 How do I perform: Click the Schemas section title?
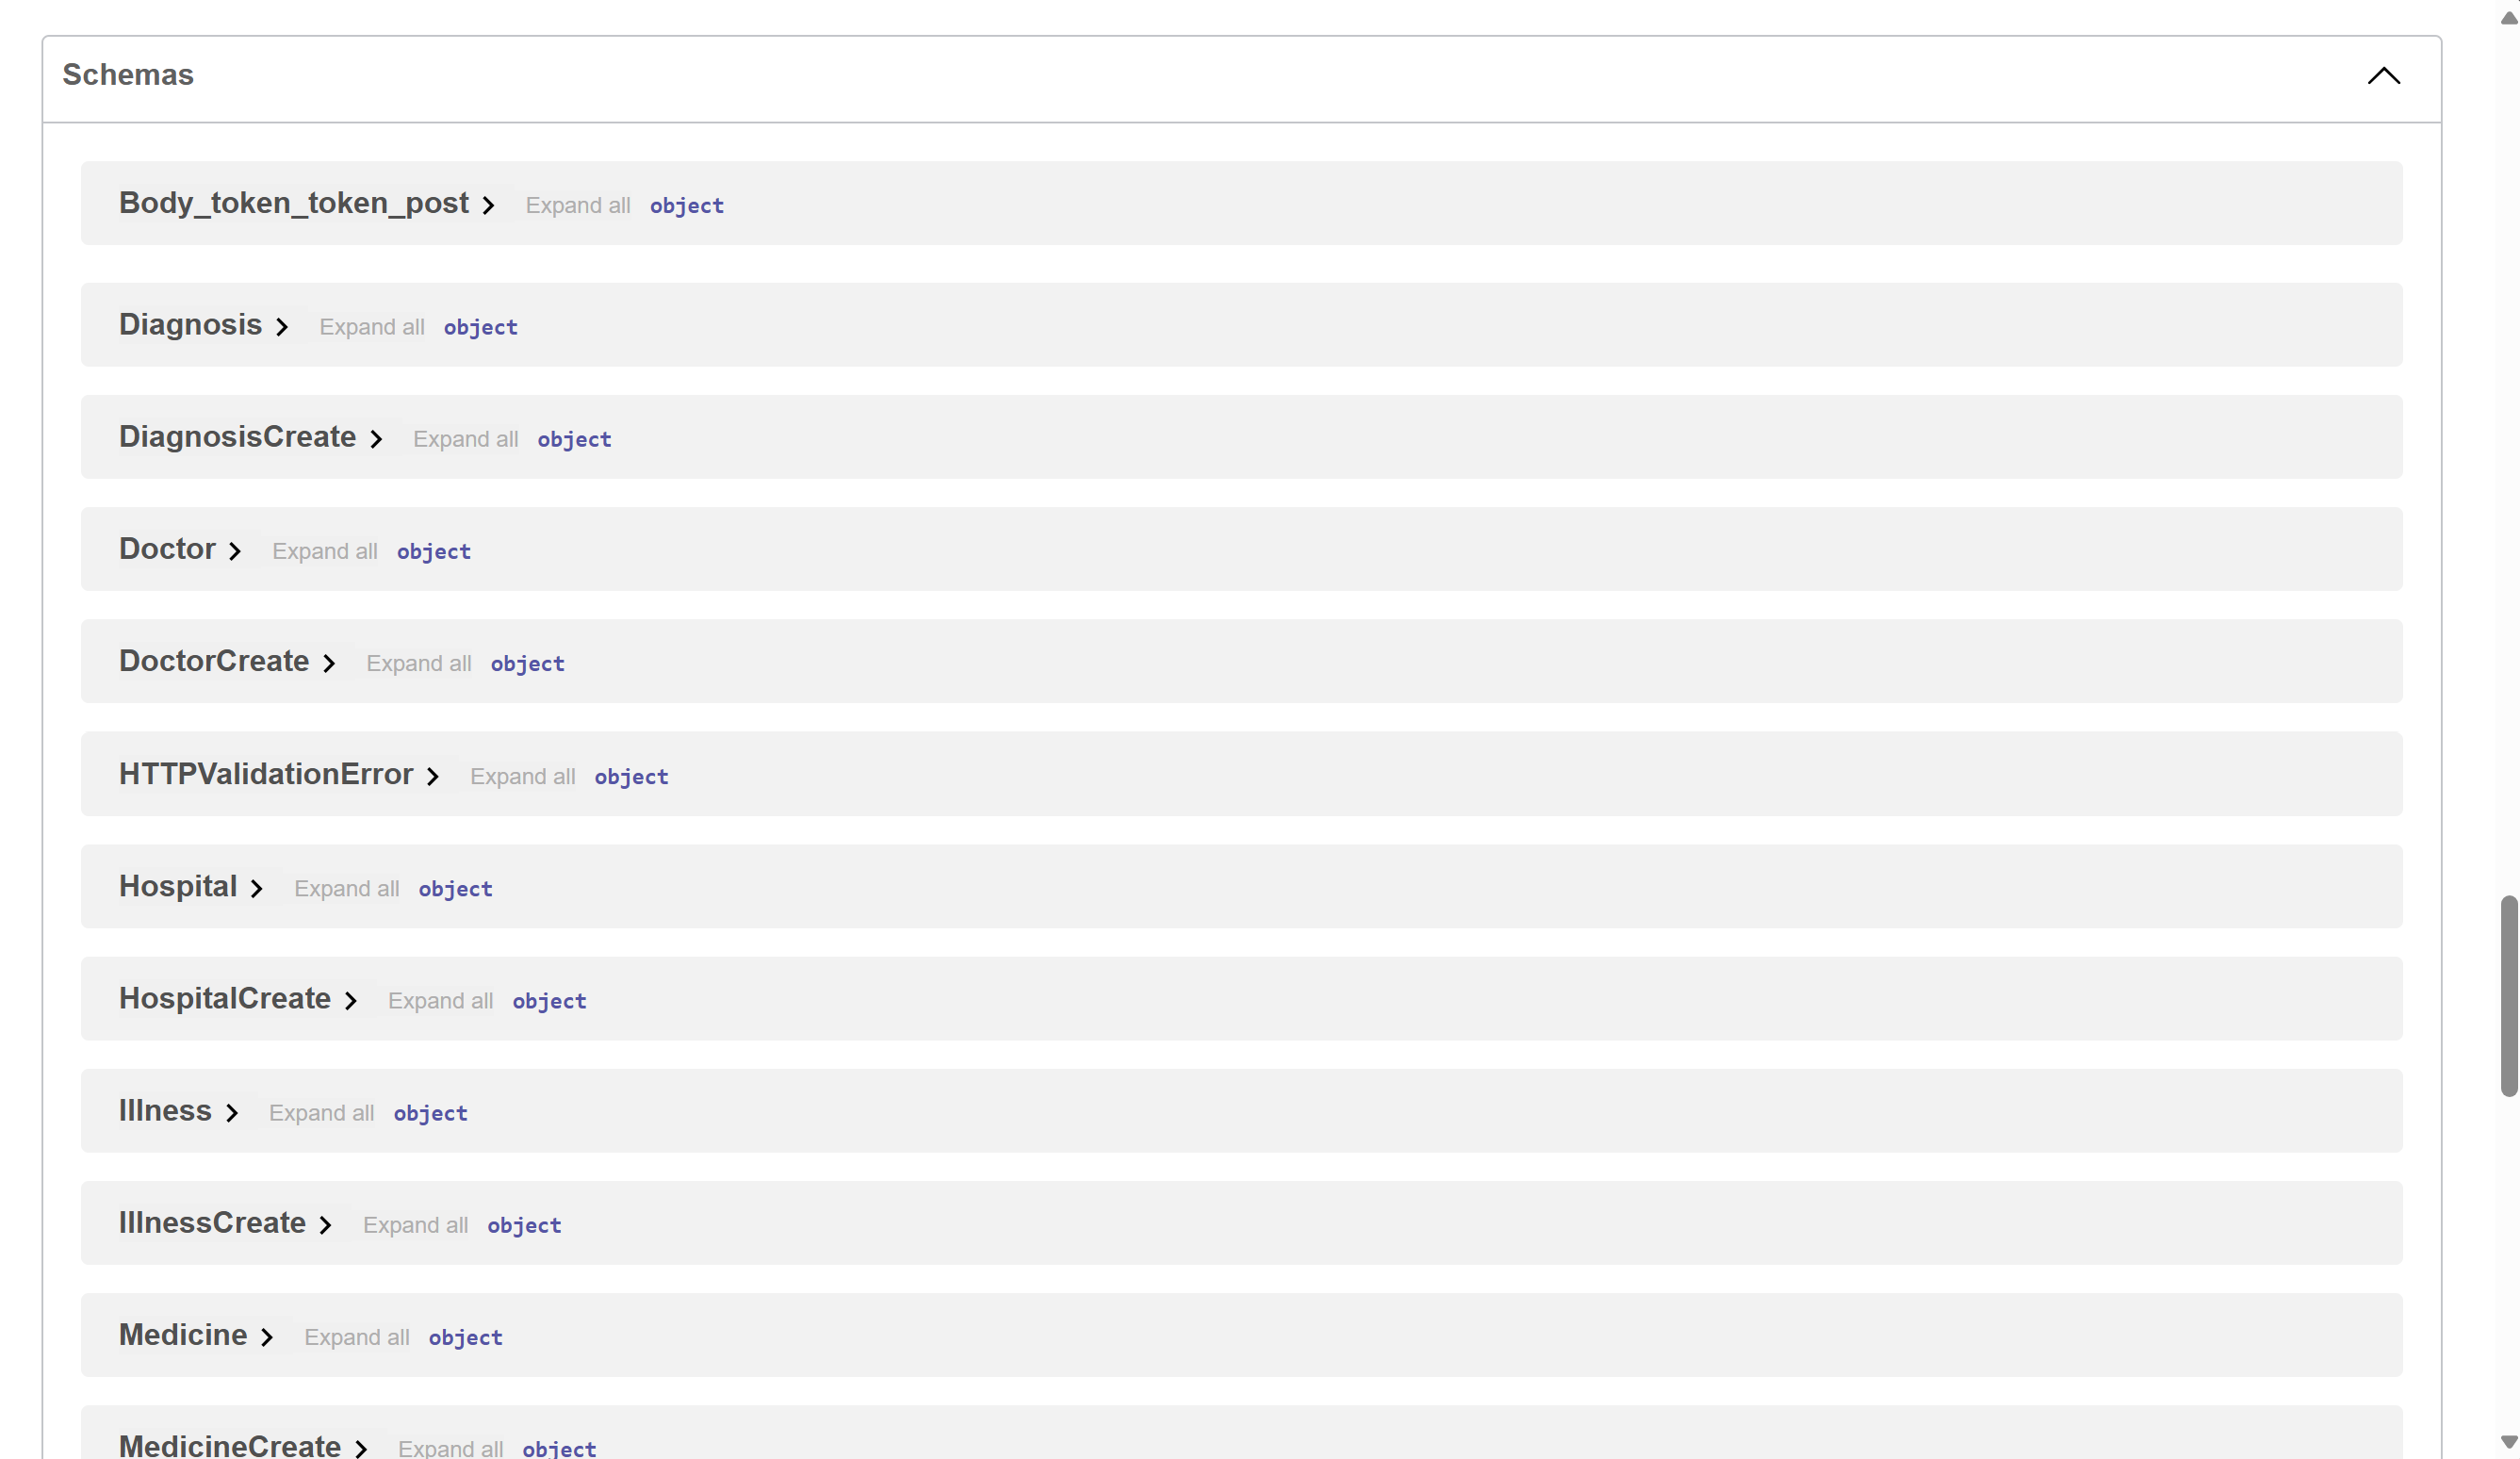128,75
